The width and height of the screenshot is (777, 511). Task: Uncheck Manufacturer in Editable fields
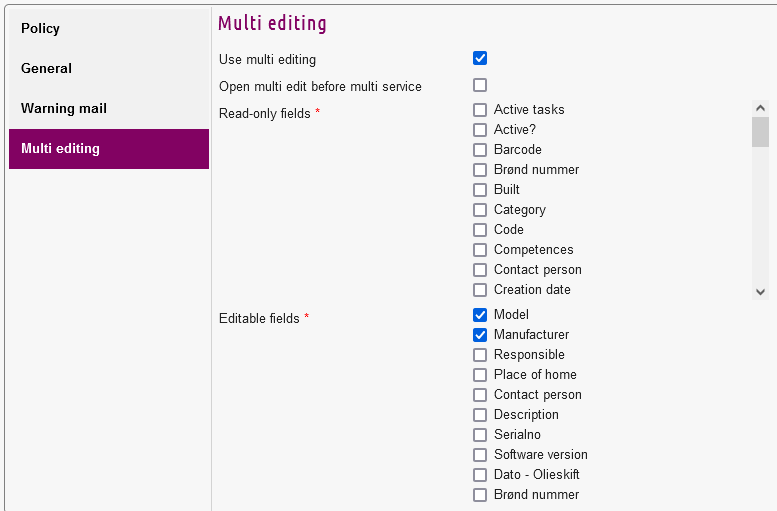(x=480, y=335)
